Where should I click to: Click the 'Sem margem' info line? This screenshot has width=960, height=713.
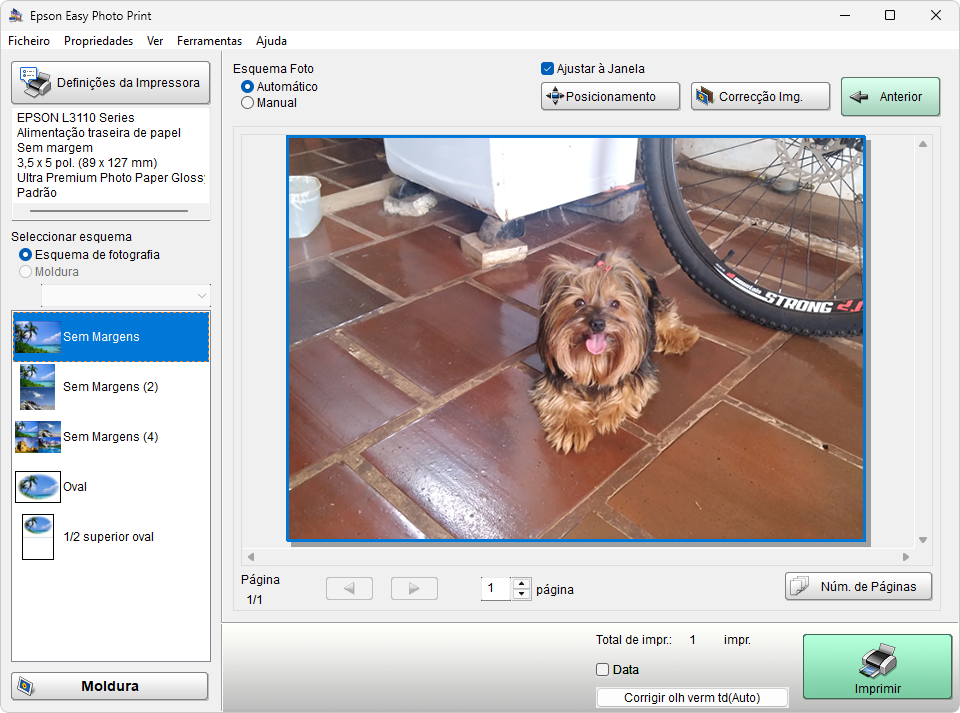[54, 147]
